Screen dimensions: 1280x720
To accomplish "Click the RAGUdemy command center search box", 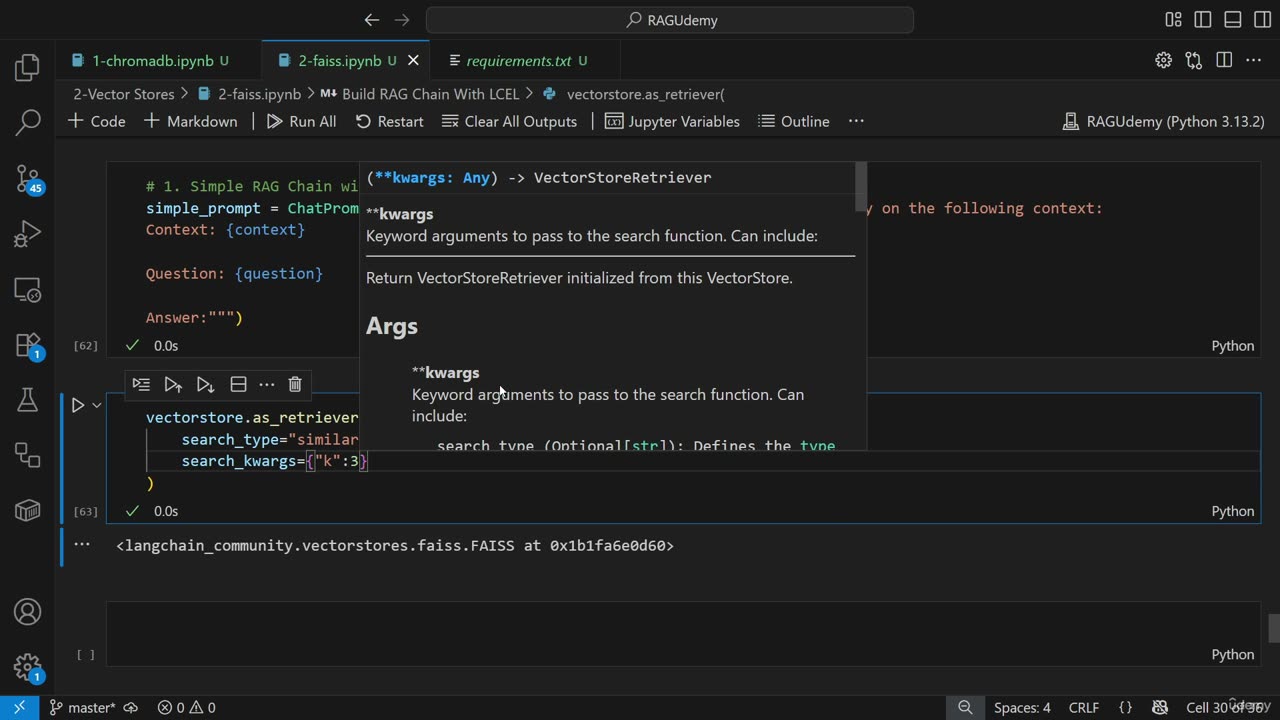I will (670, 20).
